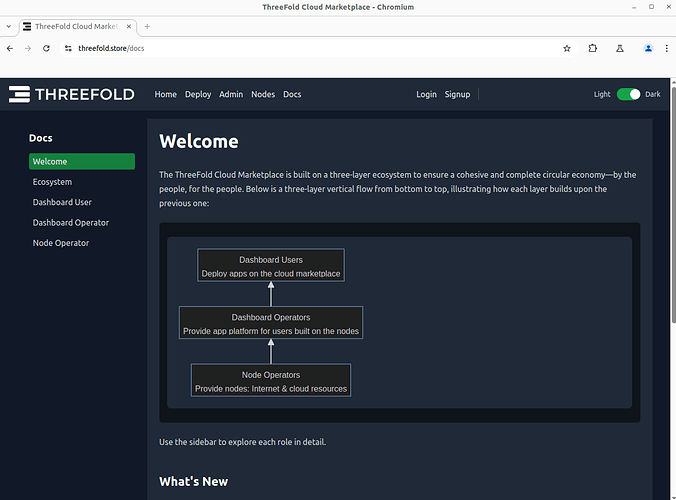The image size is (676, 500).
Task: Open Deploy in the top navigation
Action: pyautogui.click(x=198, y=94)
